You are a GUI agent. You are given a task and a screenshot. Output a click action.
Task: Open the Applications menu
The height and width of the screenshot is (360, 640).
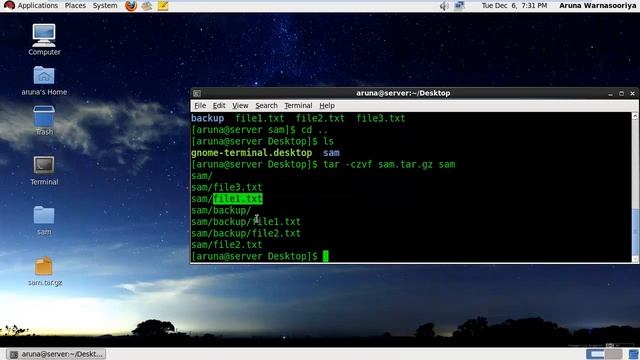tap(38, 6)
